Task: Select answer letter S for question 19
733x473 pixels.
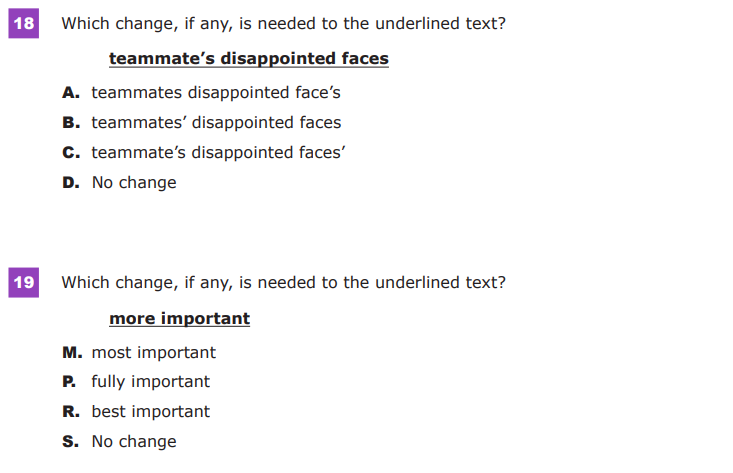Action: pos(69,442)
